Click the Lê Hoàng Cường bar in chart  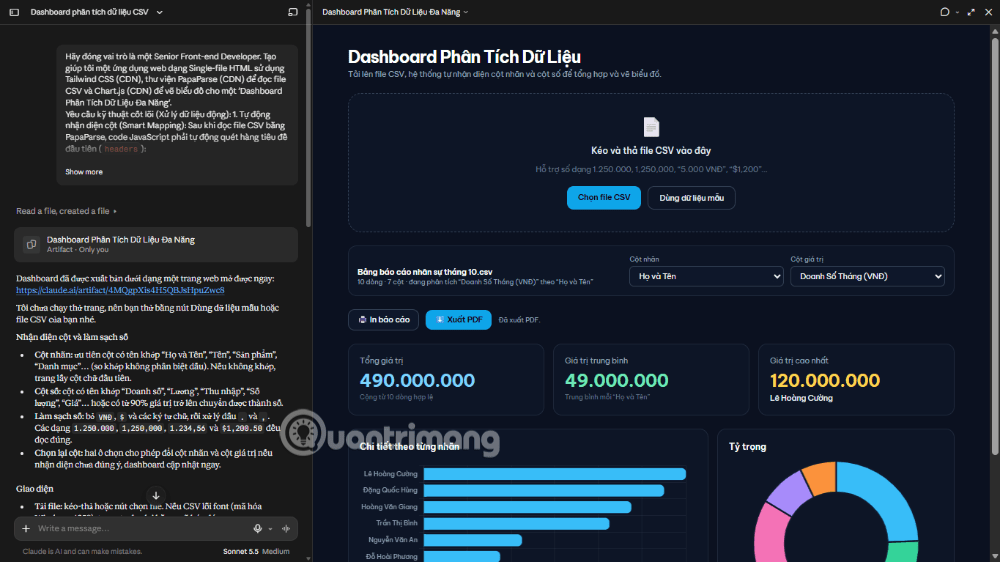tap(555, 474)
